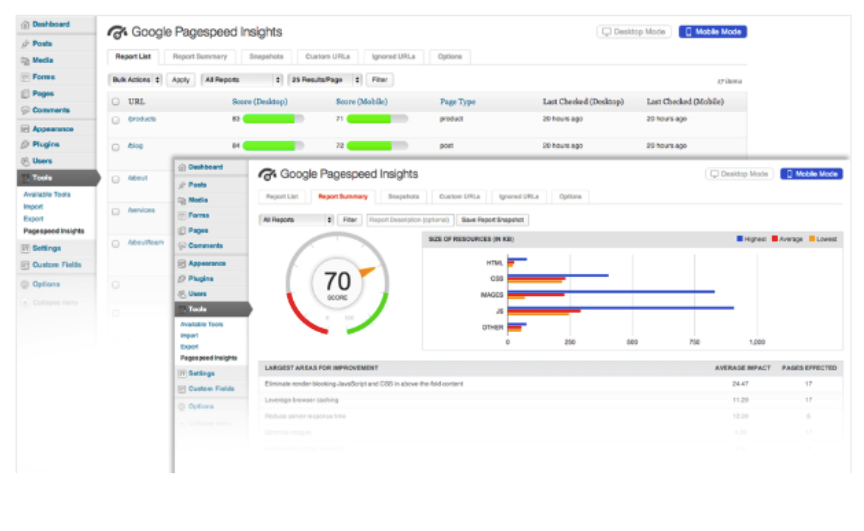Viewport: 864px width, 531px height.
Task: Click the Options icon in back window sidebar
Action: click(25, 285)
